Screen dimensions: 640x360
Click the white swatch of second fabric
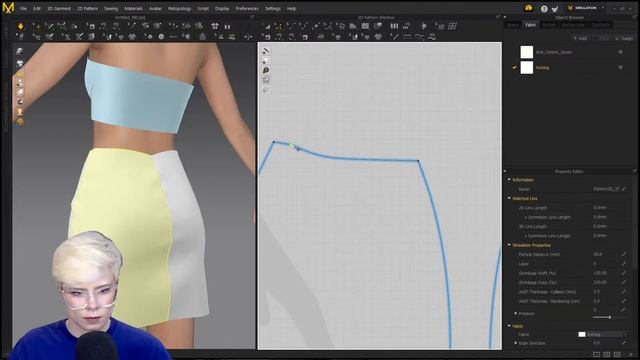(x=527, y=67)
